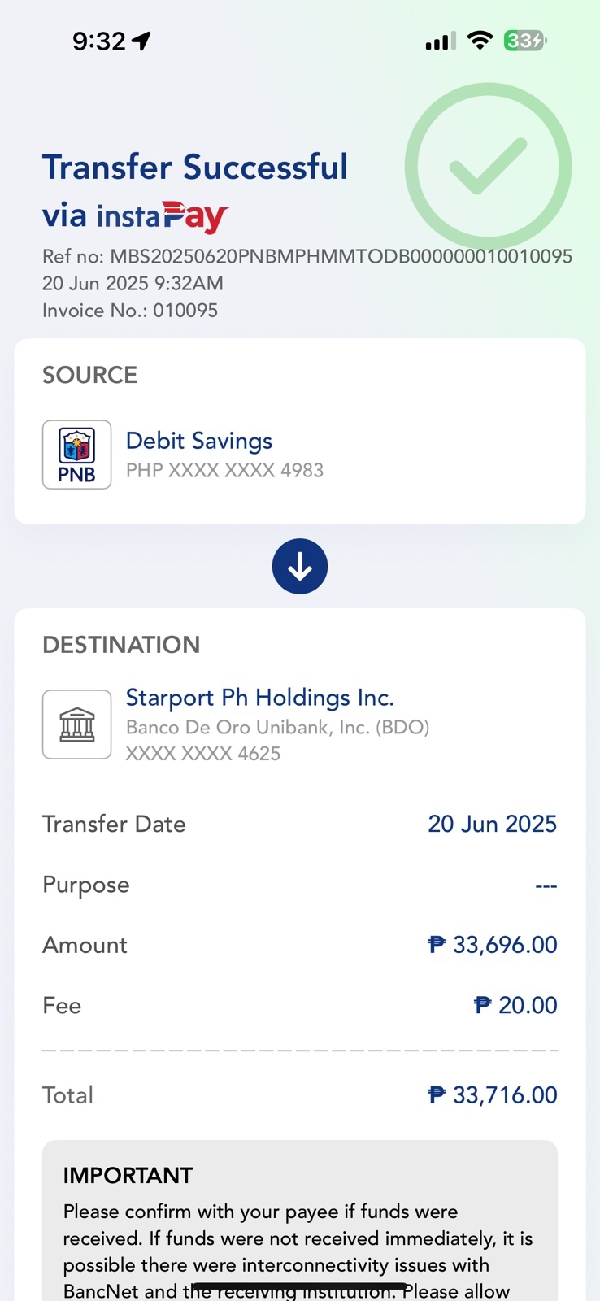Screen dimensions: 600x1301
Task: Tap the battery indicator in status bar
Action: [x=524, y=41]
